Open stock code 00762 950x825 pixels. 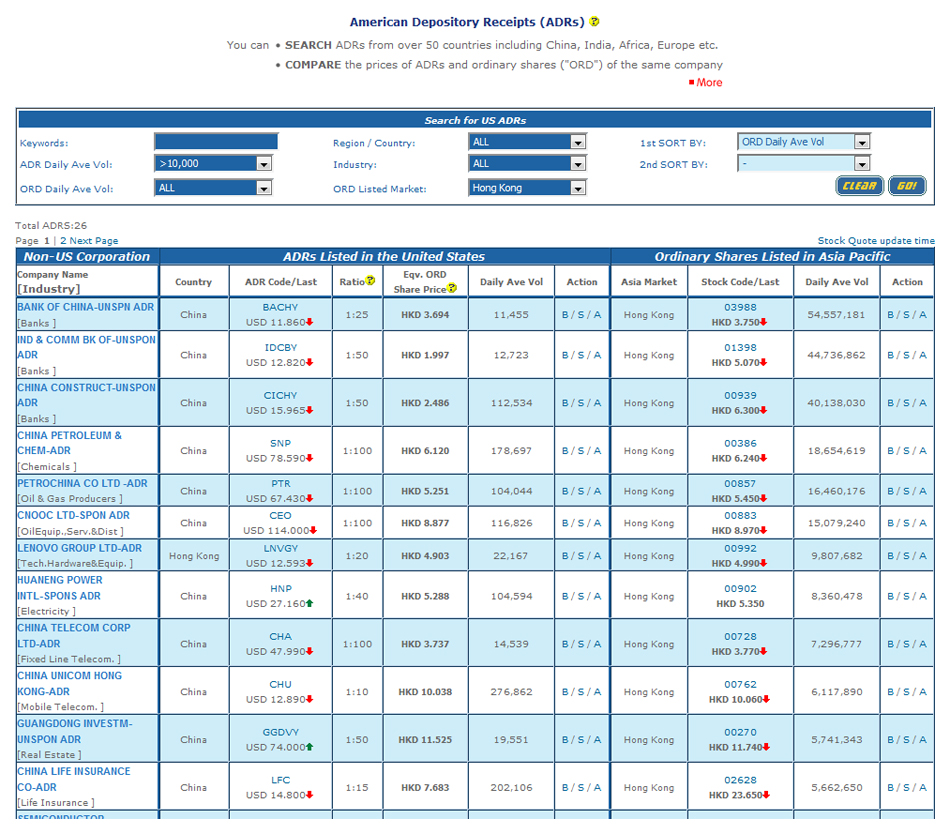tap(740, 684)
